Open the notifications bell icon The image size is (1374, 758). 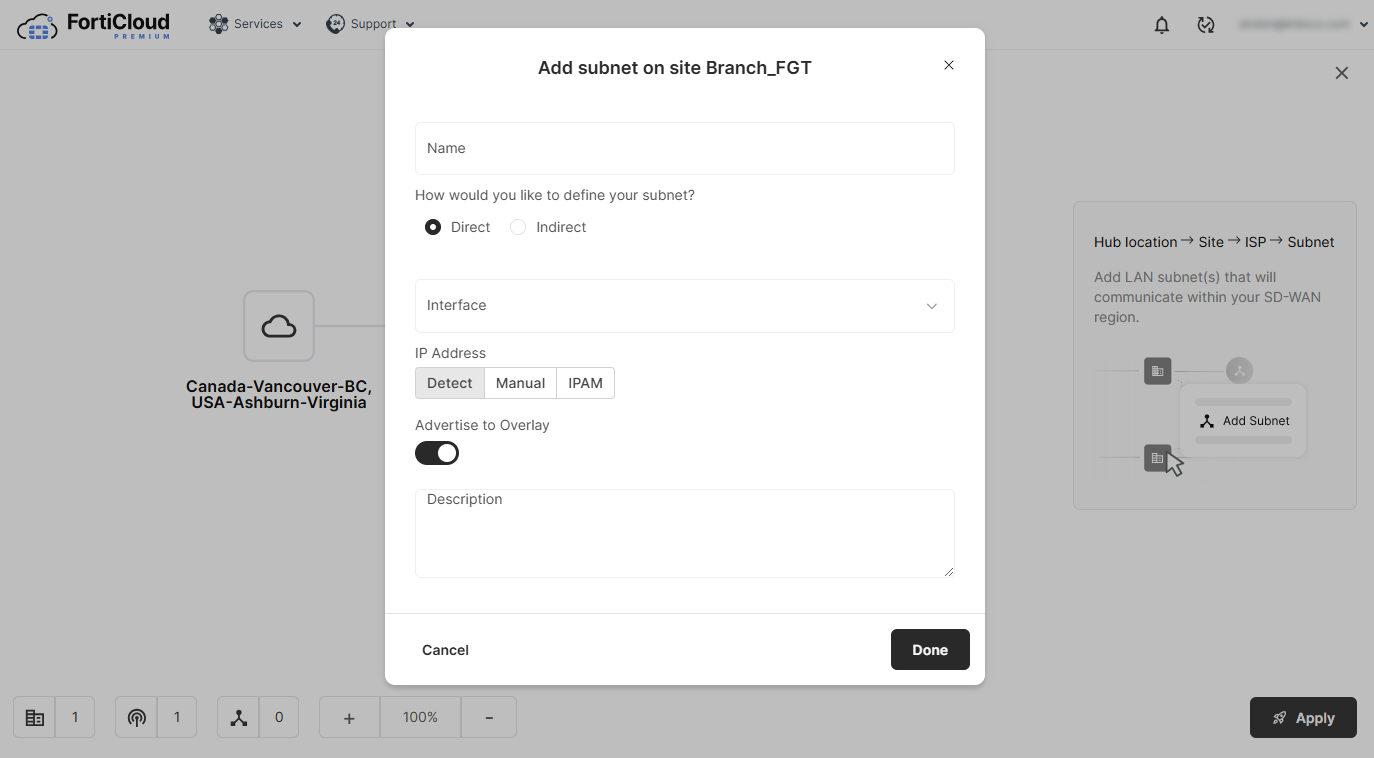point(1161,24)
